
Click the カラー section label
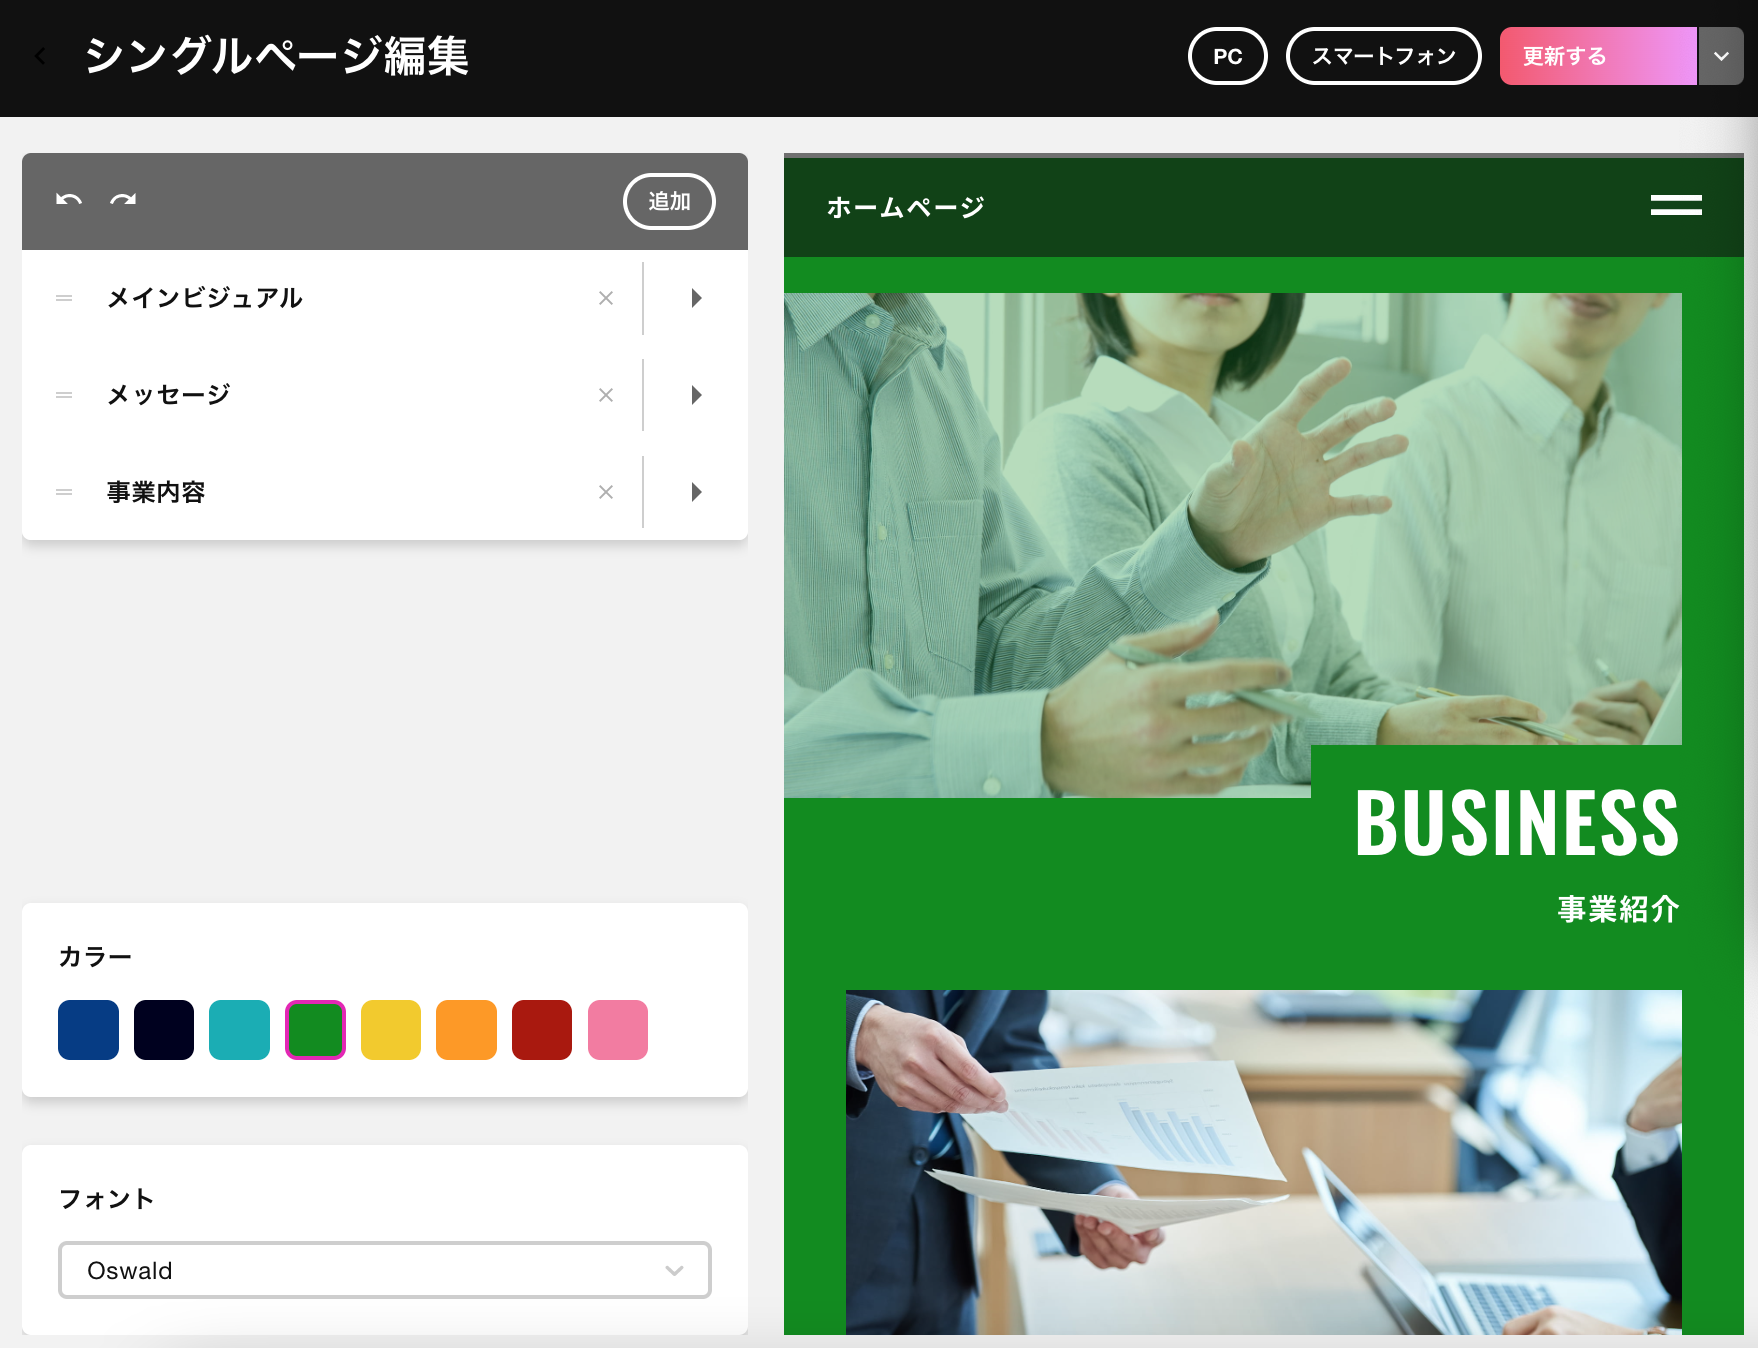pyautogui.click(x=95, y=957)
